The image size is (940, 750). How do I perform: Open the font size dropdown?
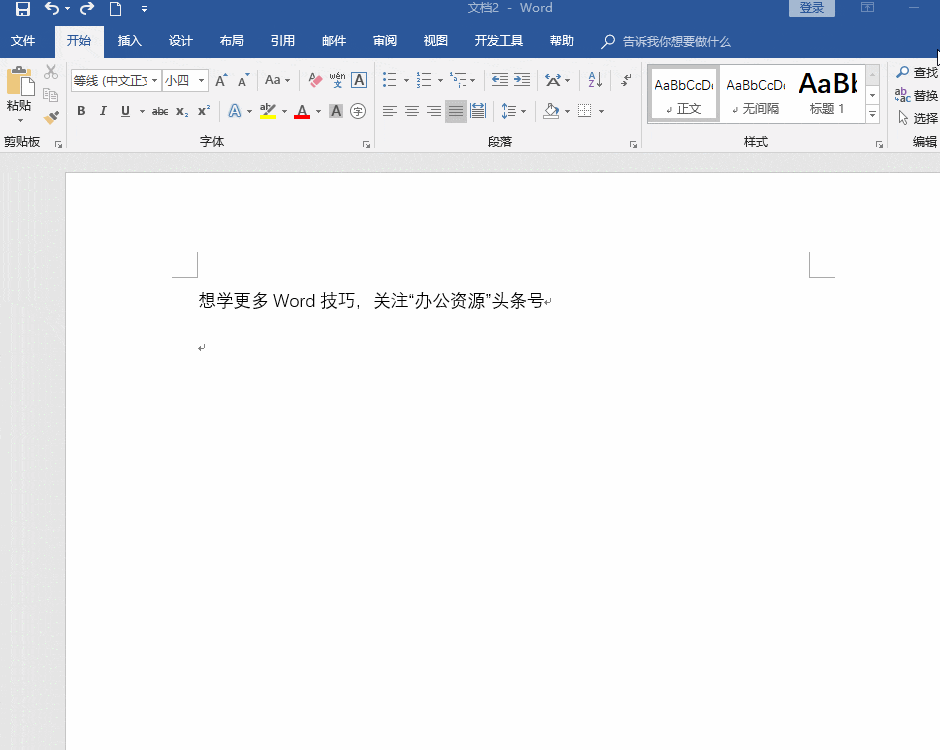pos(202,80)
